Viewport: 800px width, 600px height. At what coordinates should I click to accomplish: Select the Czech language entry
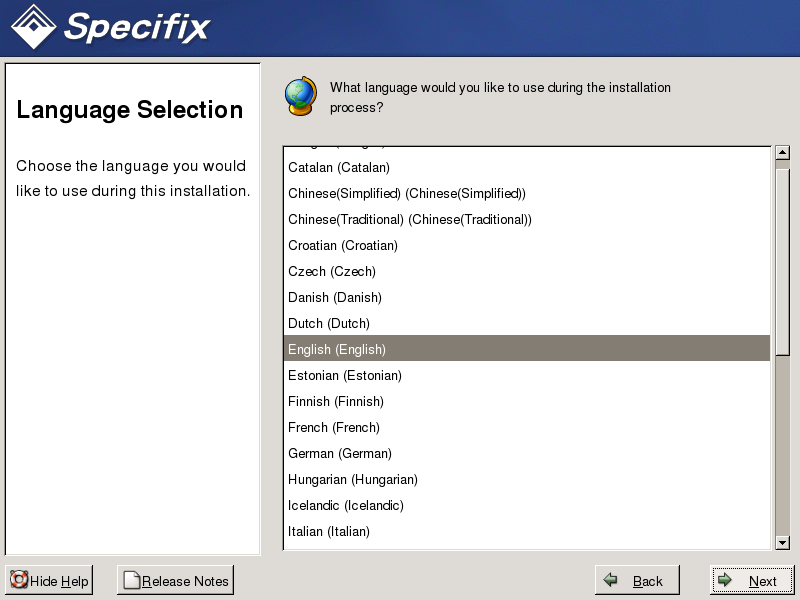pos(332,272)
